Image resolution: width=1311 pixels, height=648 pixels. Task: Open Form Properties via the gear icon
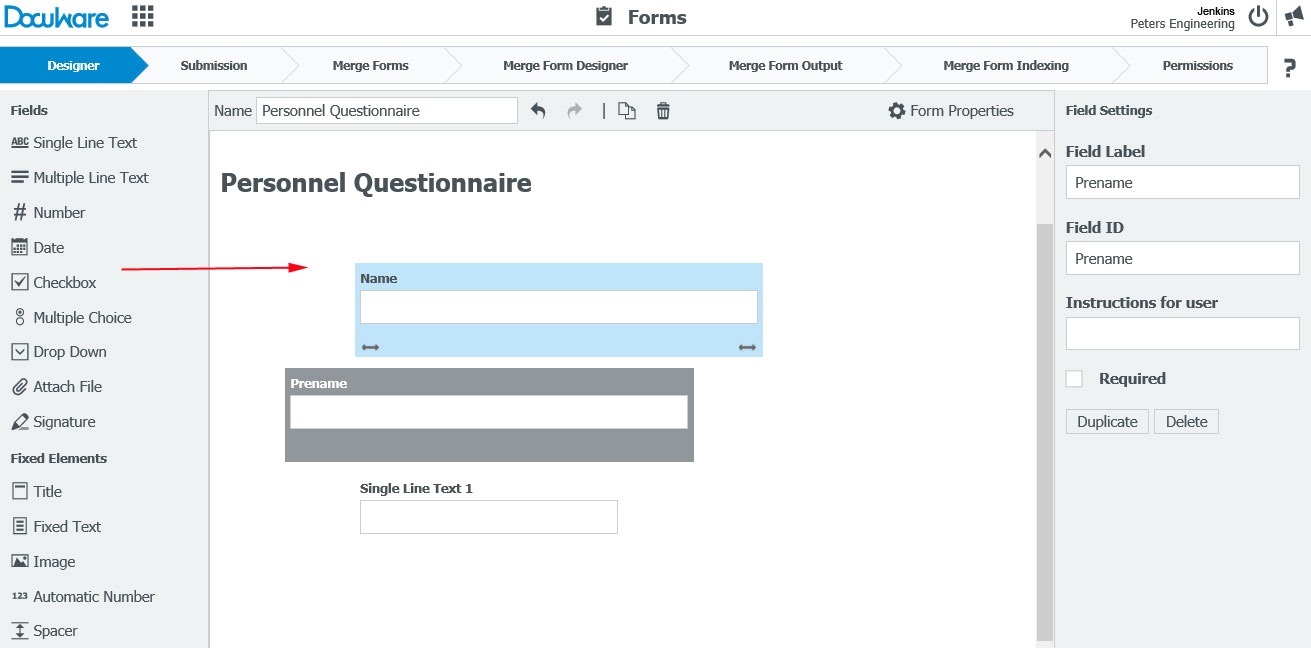pos(950,110)
